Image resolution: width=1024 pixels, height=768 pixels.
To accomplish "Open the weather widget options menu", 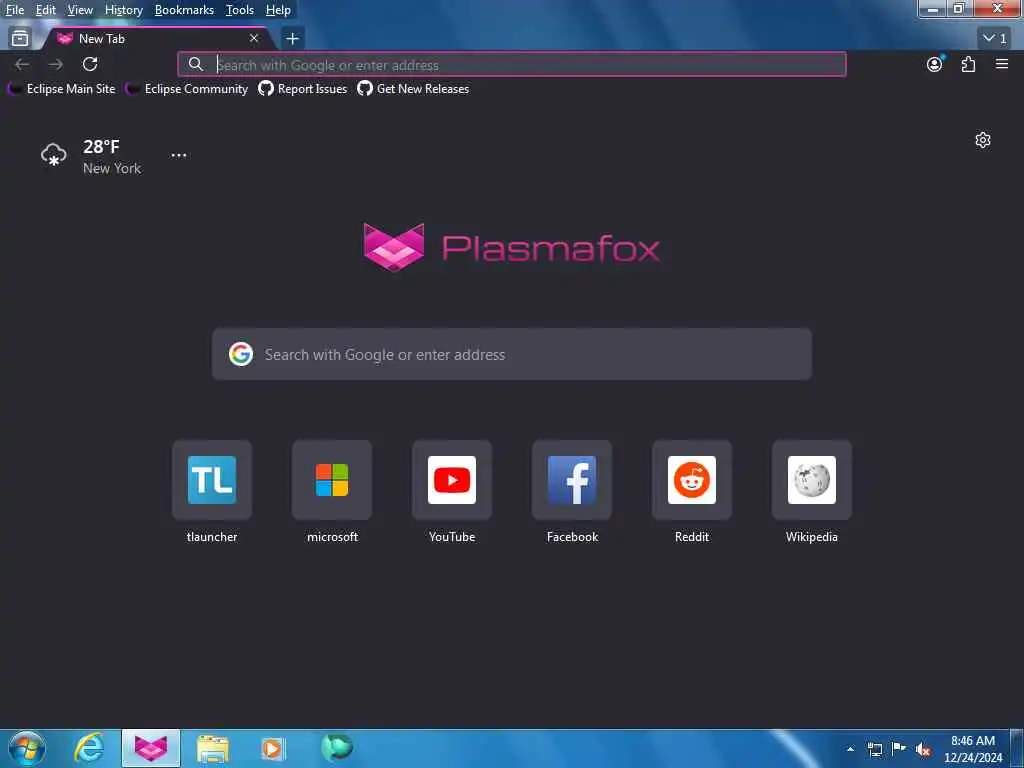I will click(x=179, y=155).
